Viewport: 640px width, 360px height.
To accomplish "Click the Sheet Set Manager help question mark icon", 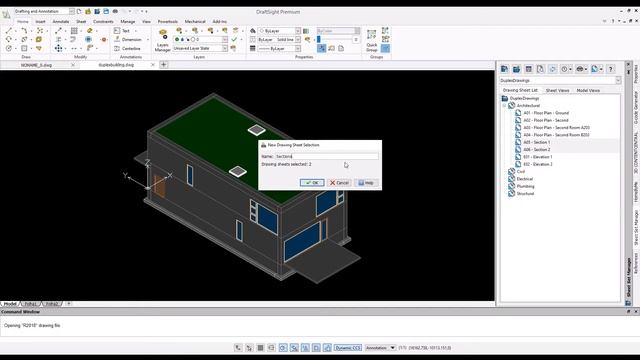I will [611, 69].
